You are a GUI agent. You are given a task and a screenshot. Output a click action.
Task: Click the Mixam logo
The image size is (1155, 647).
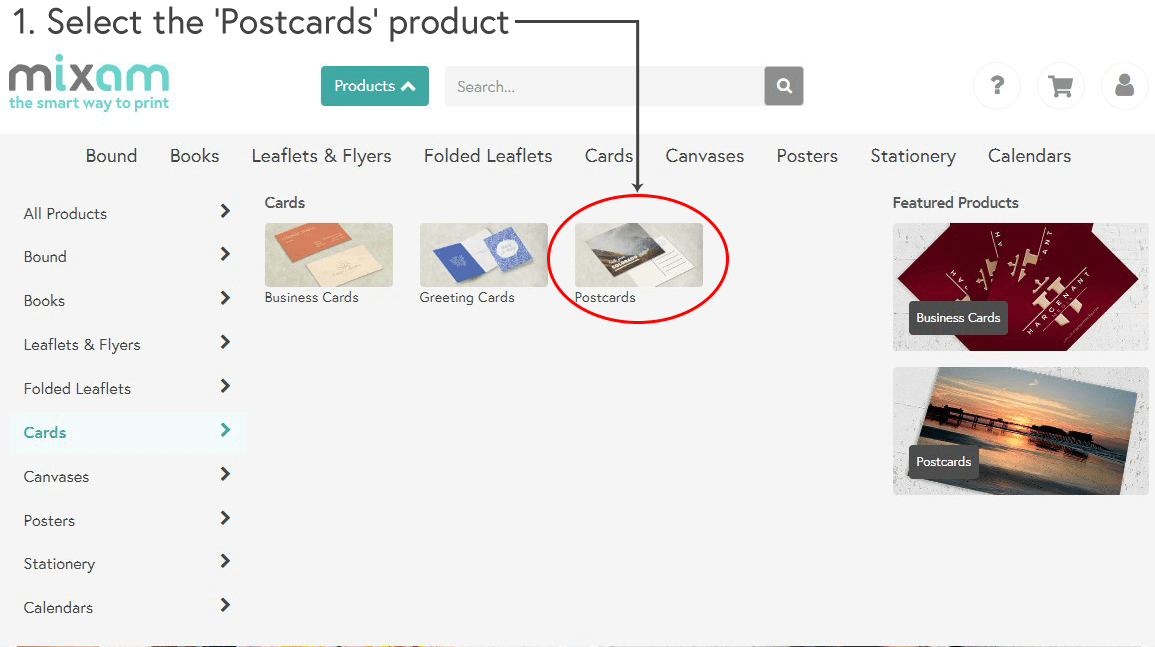click(x=89, y=83)
